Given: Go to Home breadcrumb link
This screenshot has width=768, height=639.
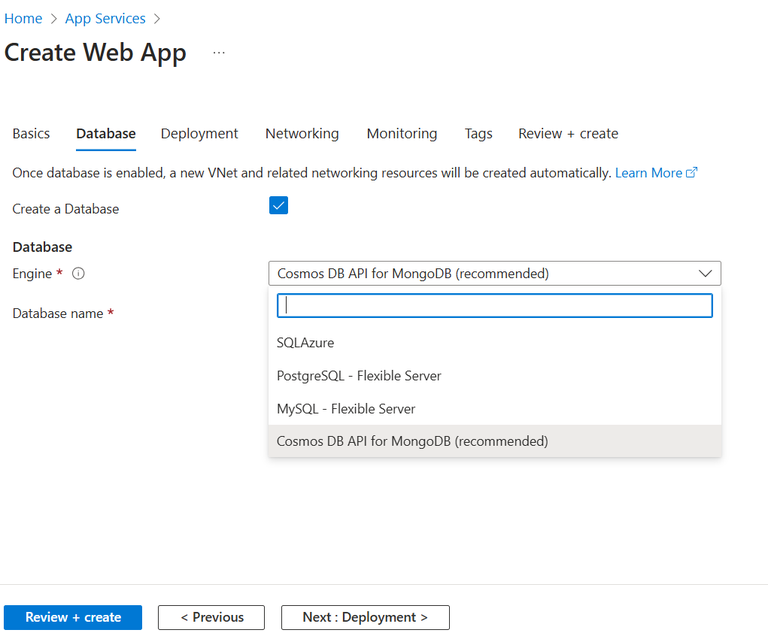Looking at the screenshot, I should click(23, 19).
